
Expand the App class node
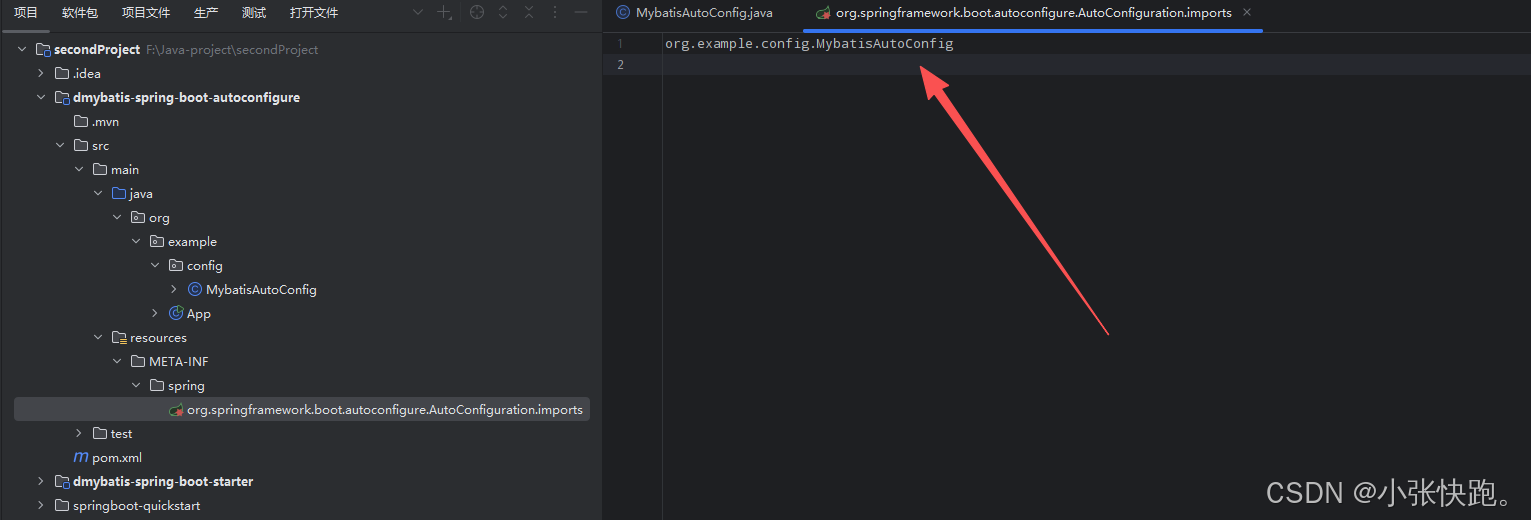pyautogui.click(x=155, y=313)
